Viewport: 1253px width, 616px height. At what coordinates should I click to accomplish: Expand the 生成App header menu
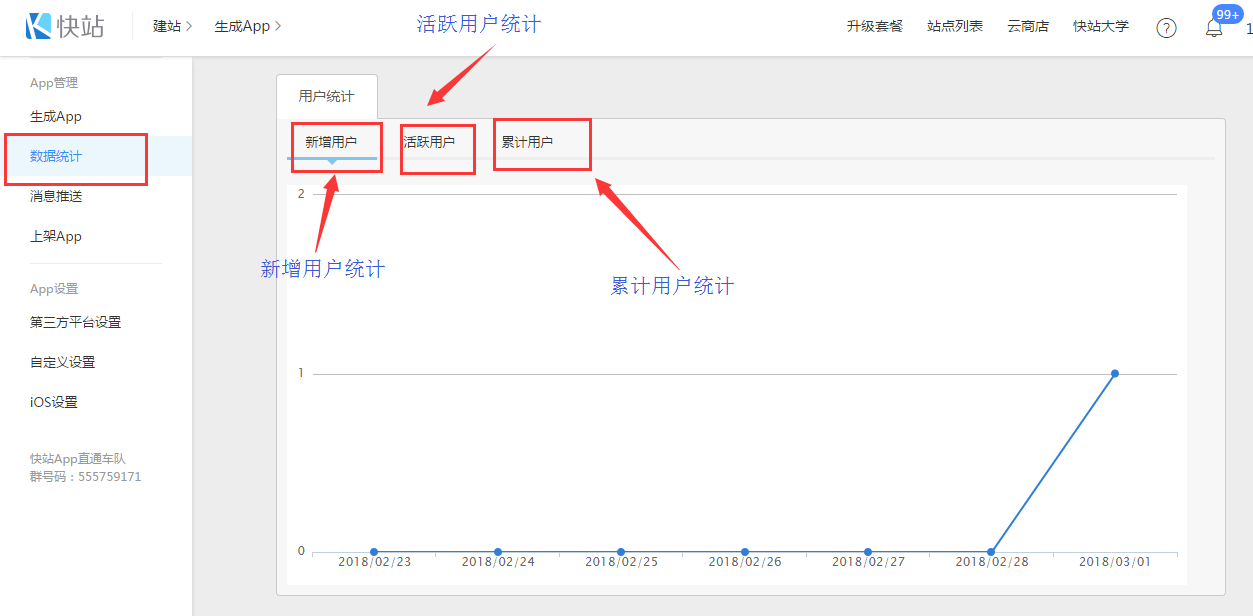(x=247, y=26)
